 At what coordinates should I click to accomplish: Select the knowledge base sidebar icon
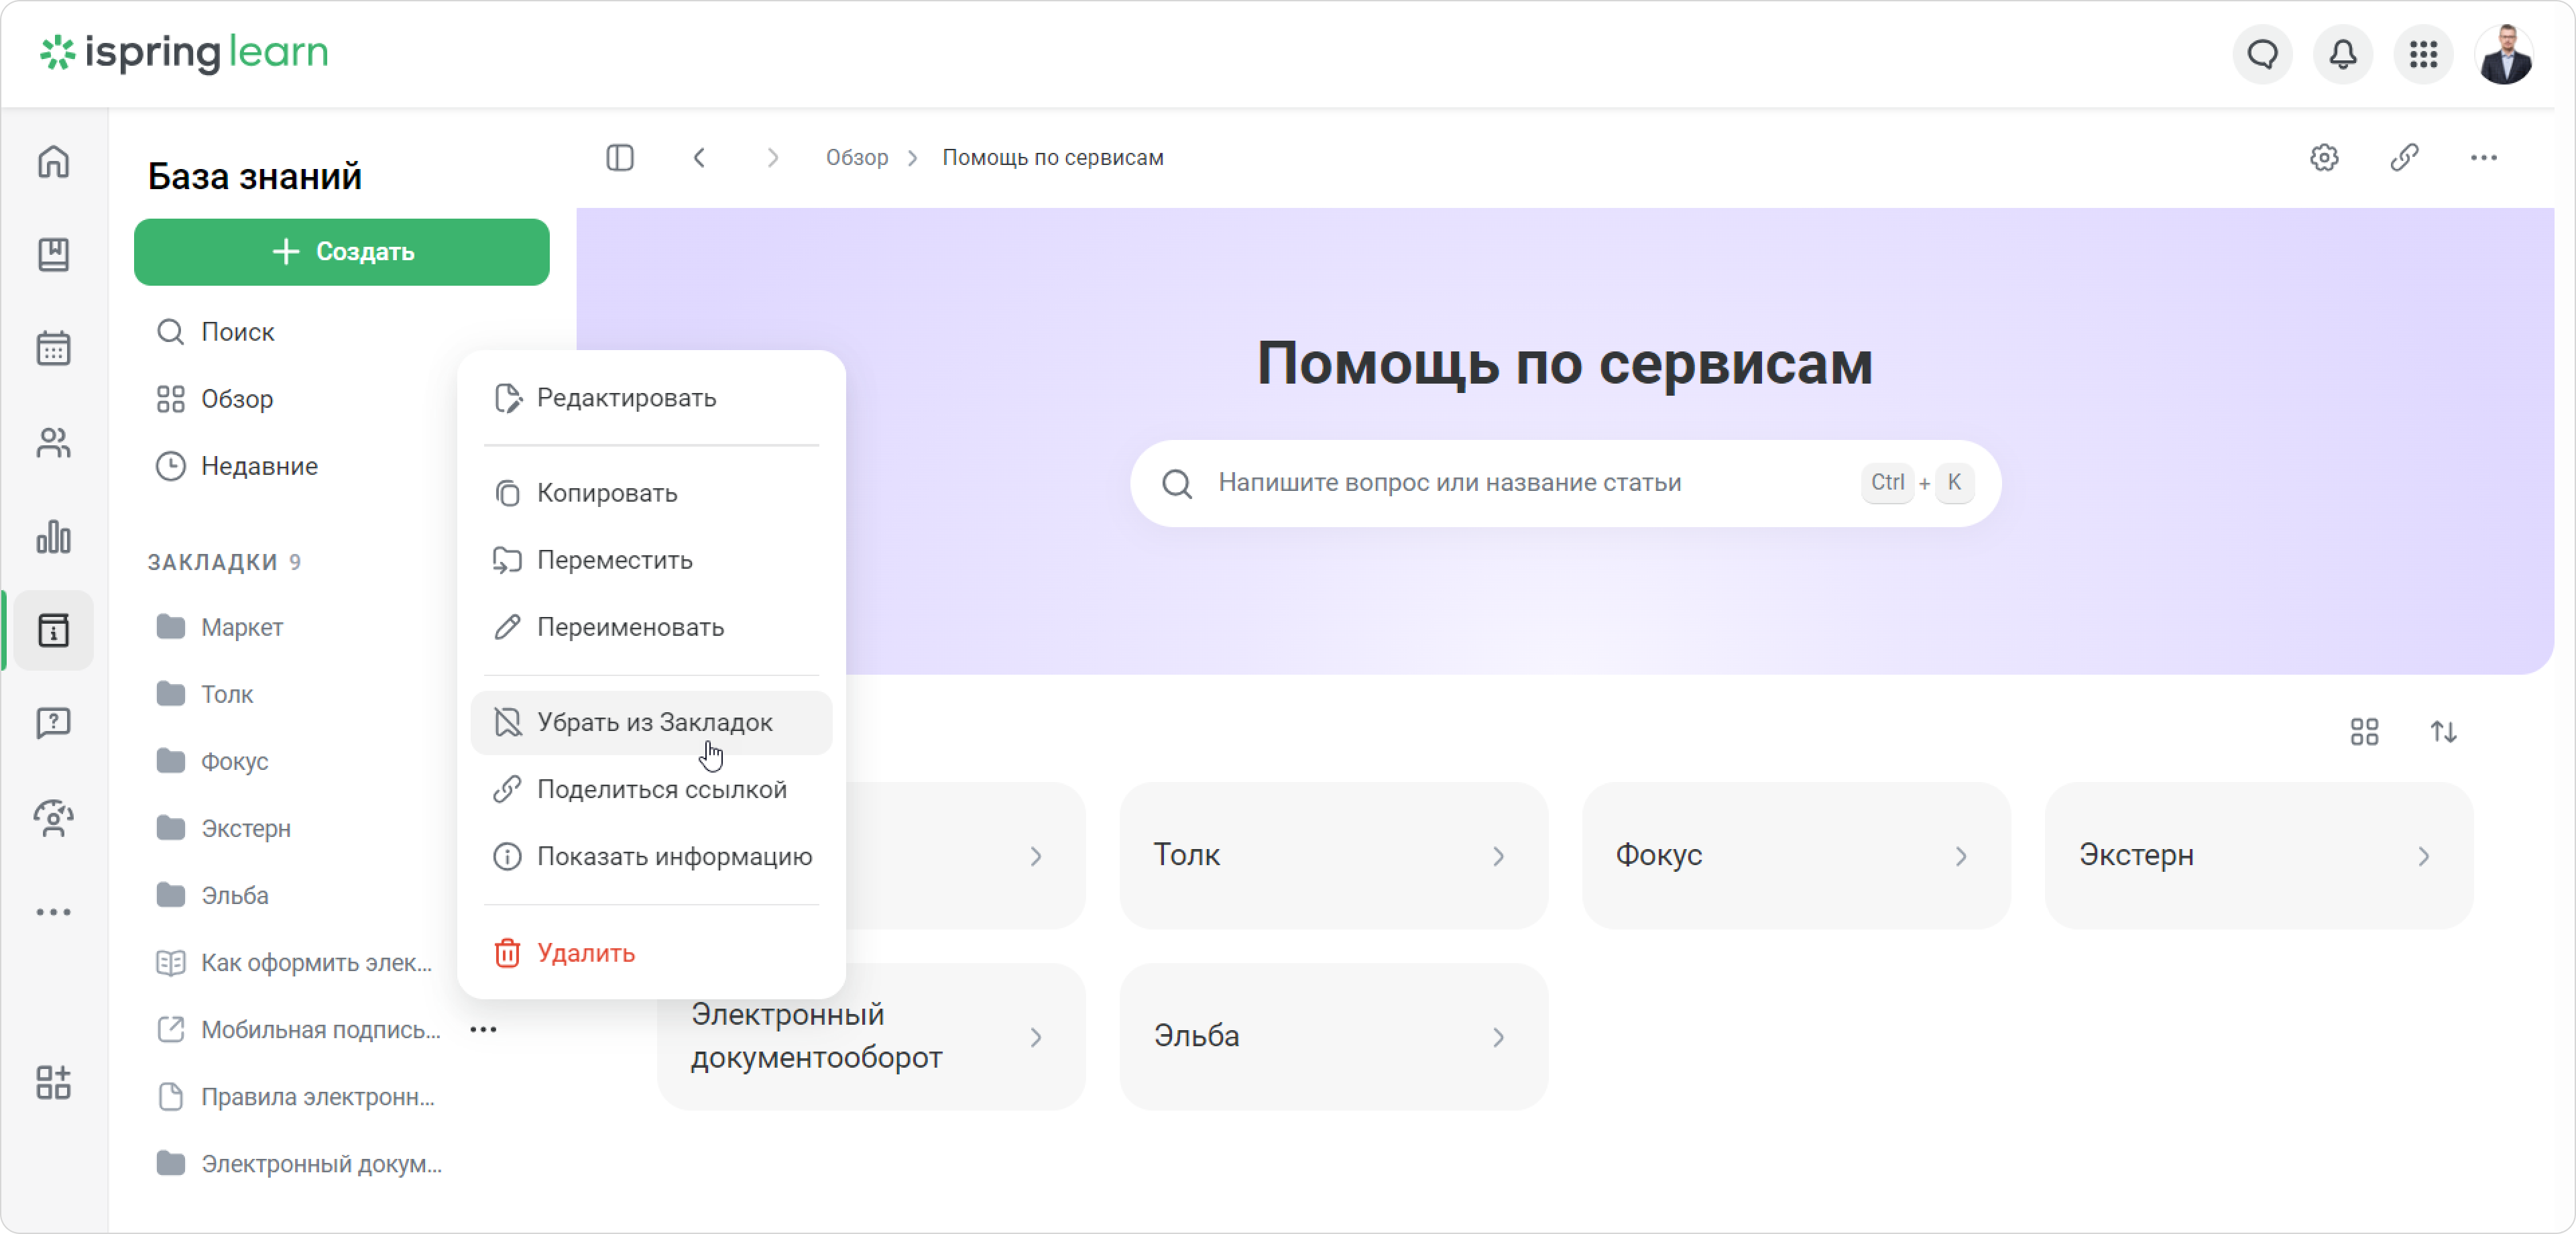54,630
